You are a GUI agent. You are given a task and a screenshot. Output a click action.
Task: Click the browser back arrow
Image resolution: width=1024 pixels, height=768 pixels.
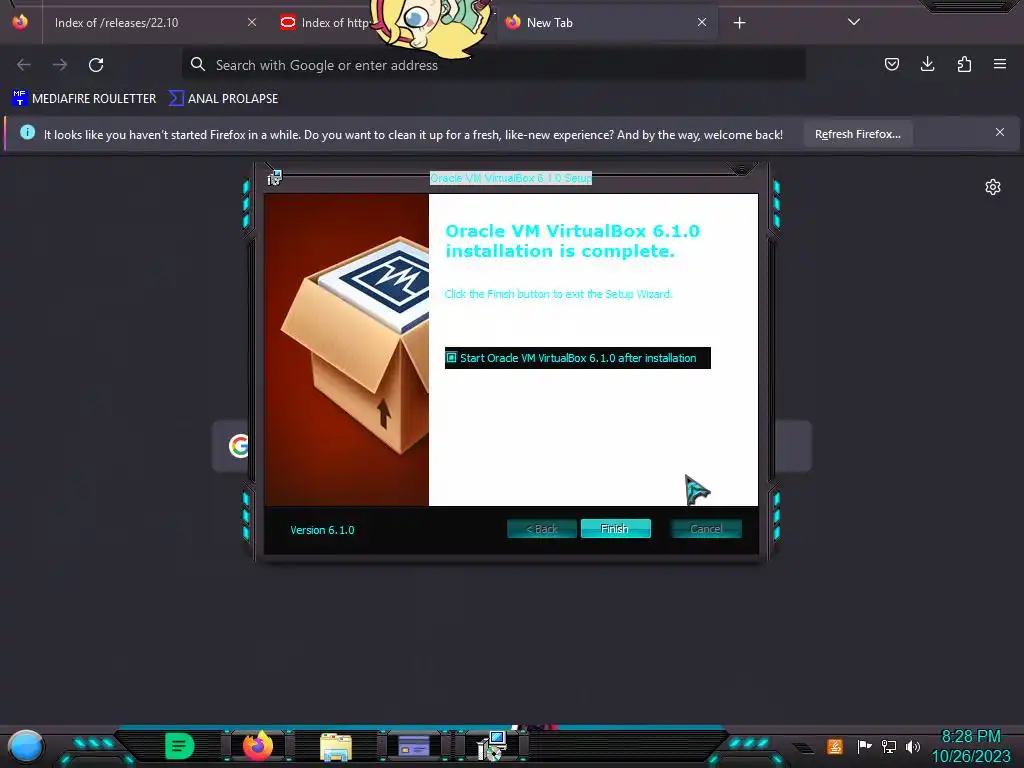(24, 65)
